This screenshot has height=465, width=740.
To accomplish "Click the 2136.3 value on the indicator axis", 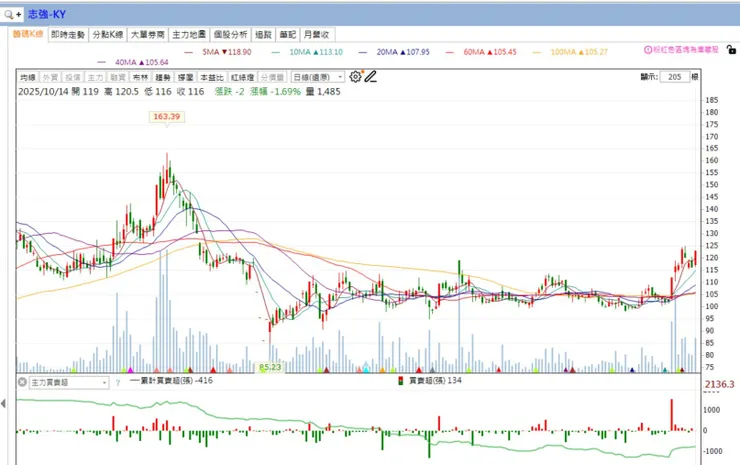I will click(719, 385).
